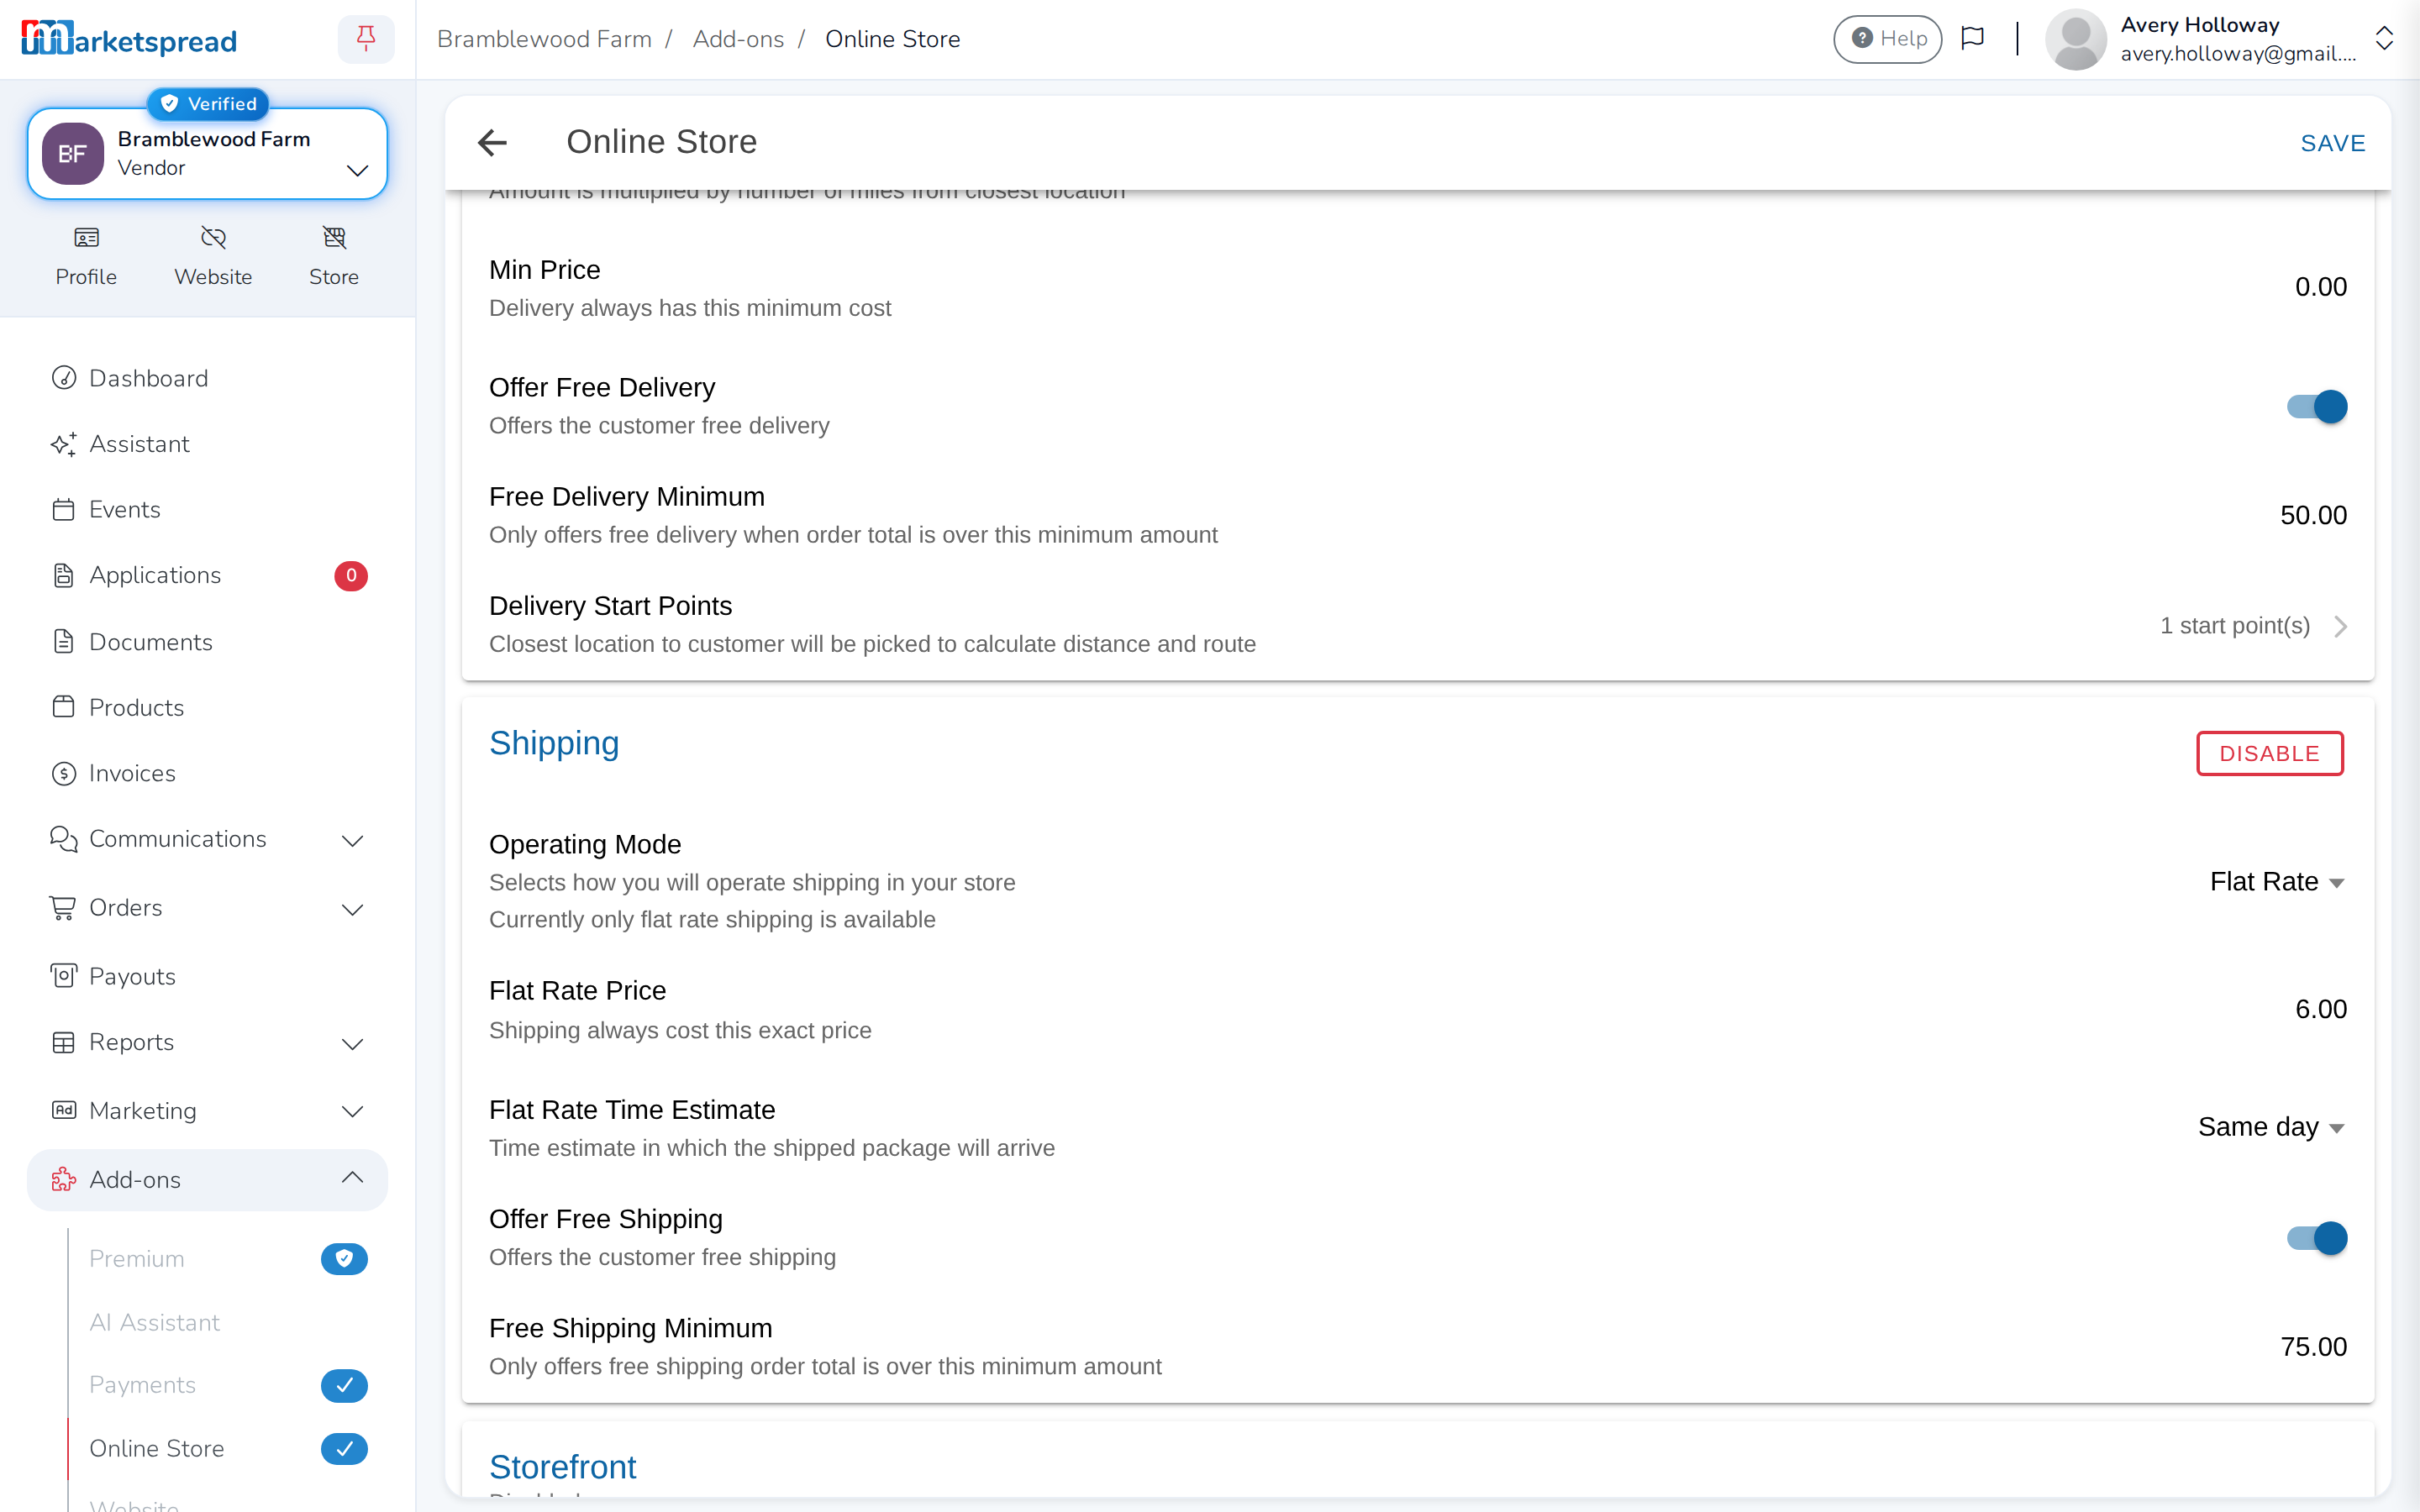Click the pin sidebar icon
Viewport: 2420px width, 1512px height.
coord(366,39)
